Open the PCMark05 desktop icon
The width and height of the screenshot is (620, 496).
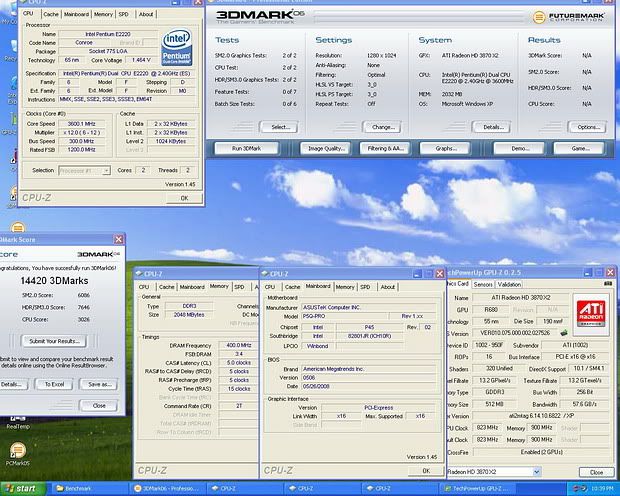click(x=17, y=454)
